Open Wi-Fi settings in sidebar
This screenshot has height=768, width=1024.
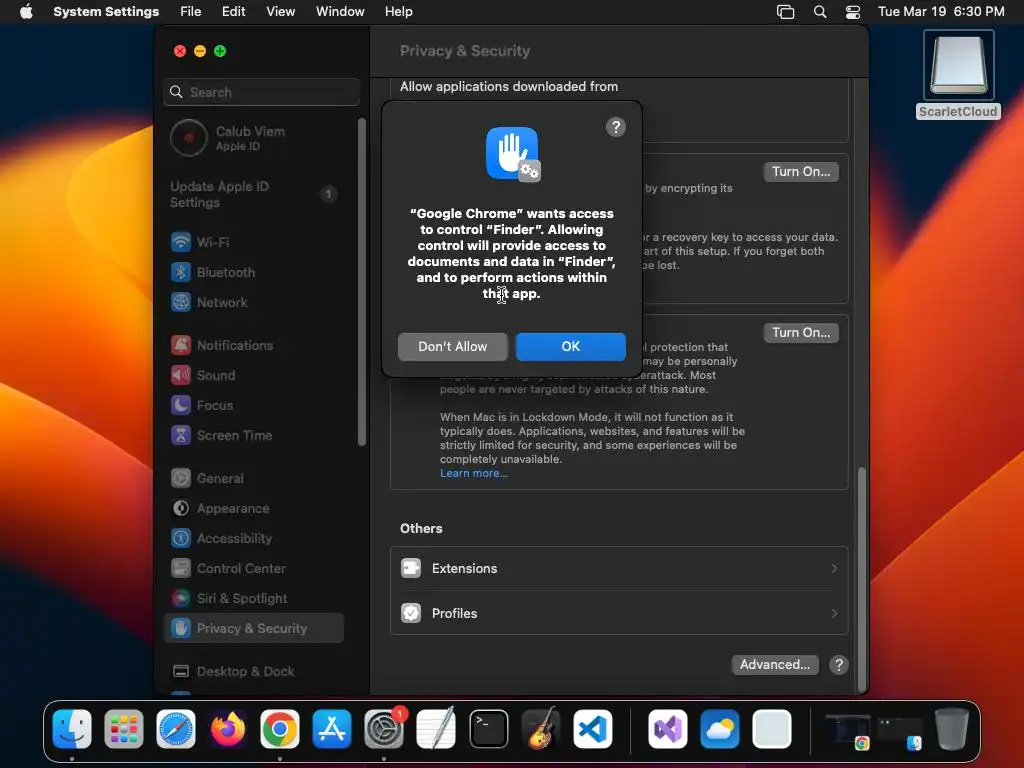click(254, 242)
